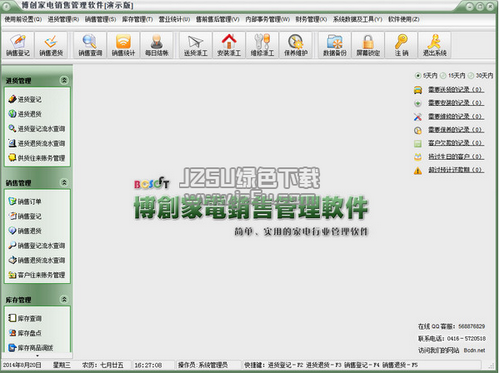
Task: Exit via the 退出系统 toolbar button
Action: pos(435,45)
